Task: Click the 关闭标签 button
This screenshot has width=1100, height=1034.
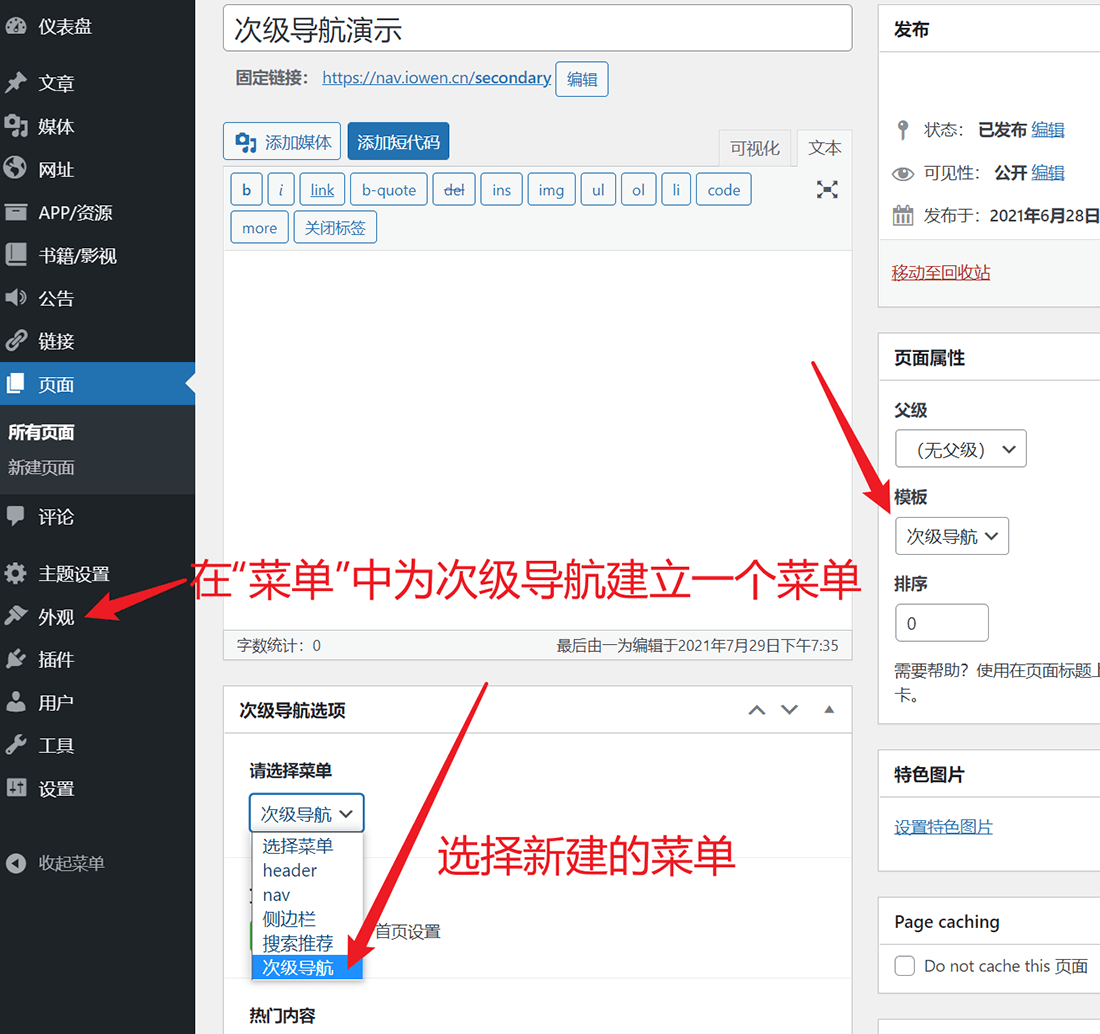Action: 335,227
